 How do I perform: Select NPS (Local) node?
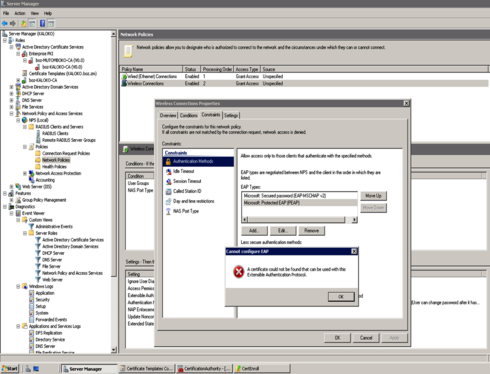(38, 120)
